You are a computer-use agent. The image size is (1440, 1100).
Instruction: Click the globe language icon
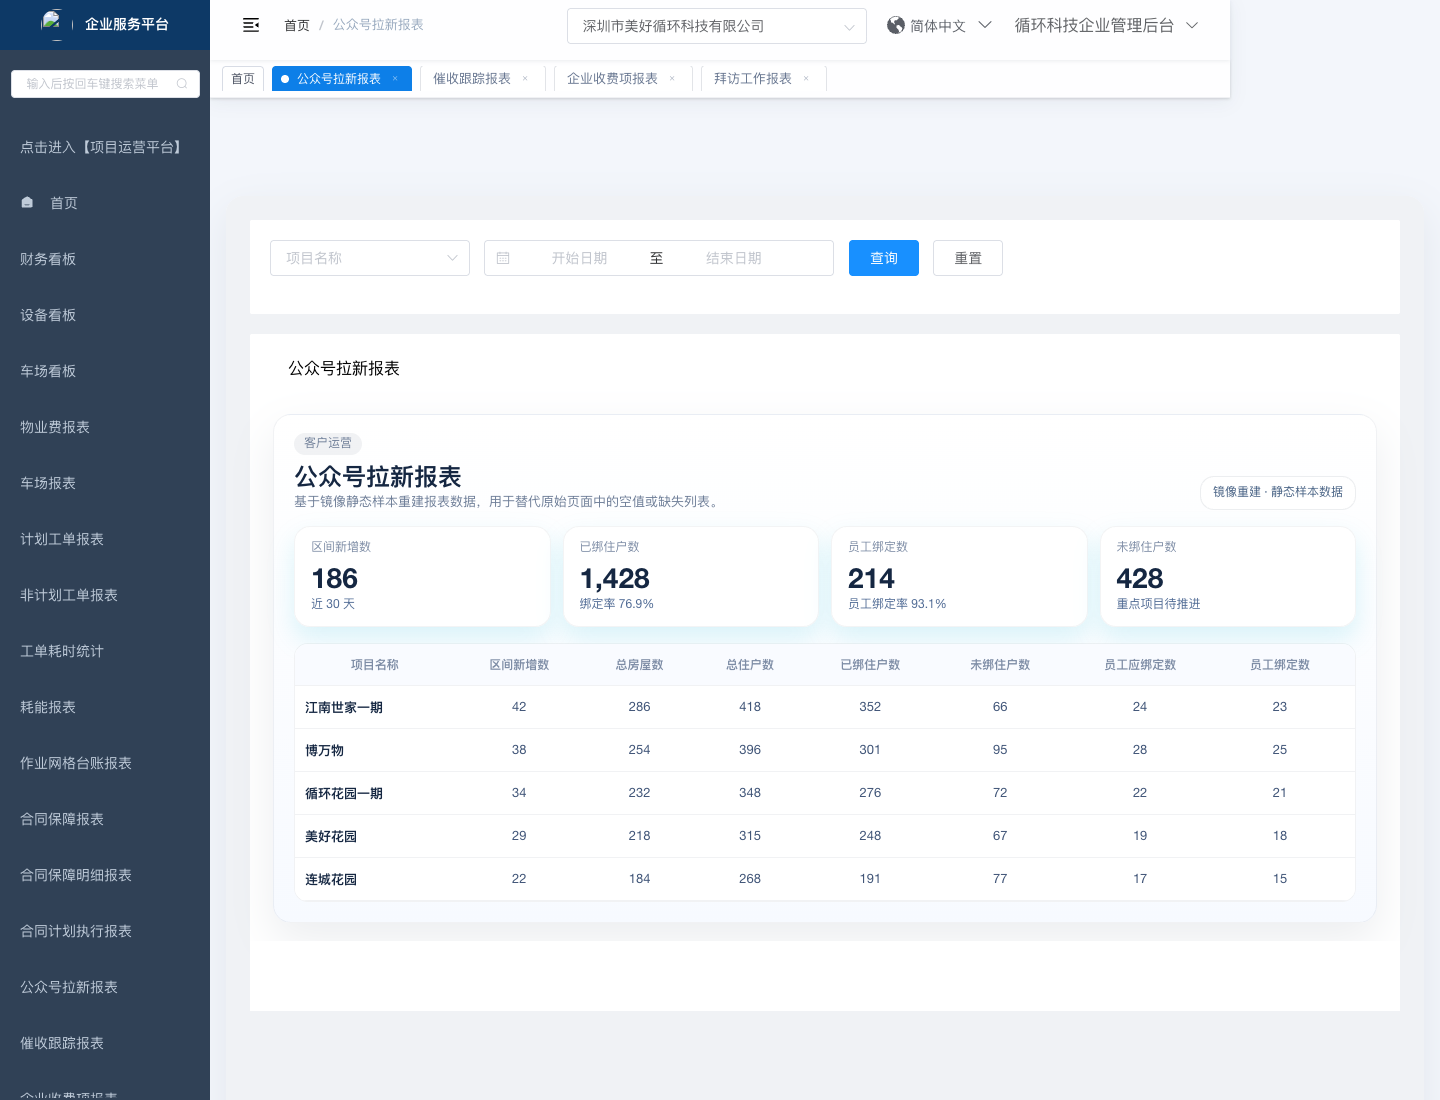tap(896, 25)
